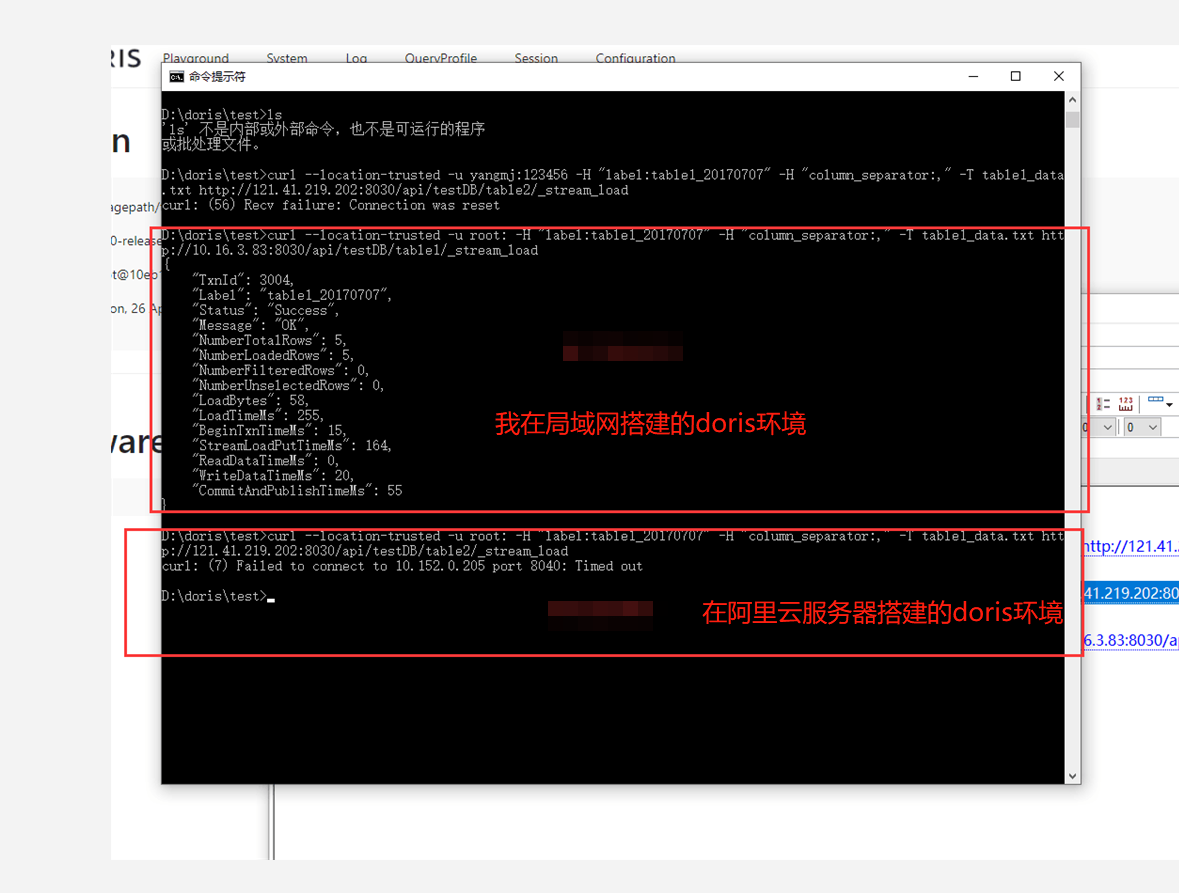Image resolution: width=1179 pixels, height=893 pixels.
Task: Click the scrollbar down arrow icon
Action: [x=1073, y=774]
